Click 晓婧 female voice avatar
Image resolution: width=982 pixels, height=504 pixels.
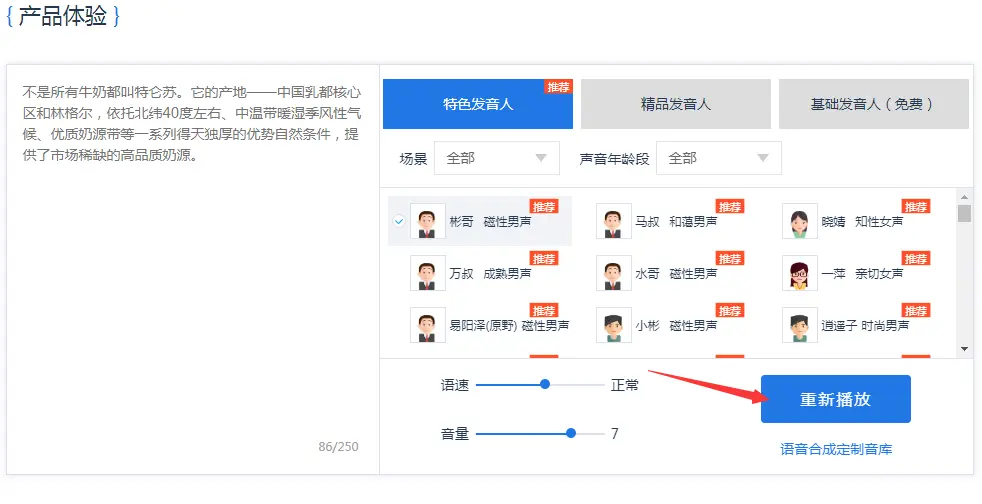coord(800,221)
